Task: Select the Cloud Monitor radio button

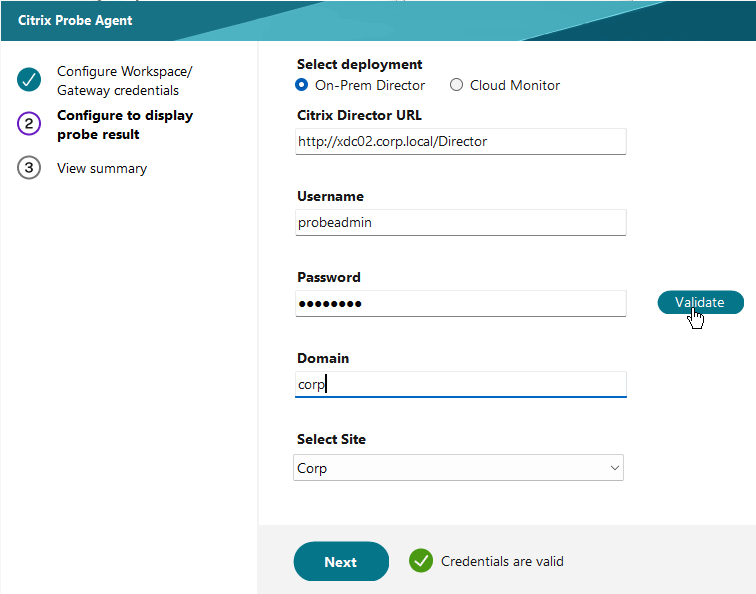Action: pos(456,85)
